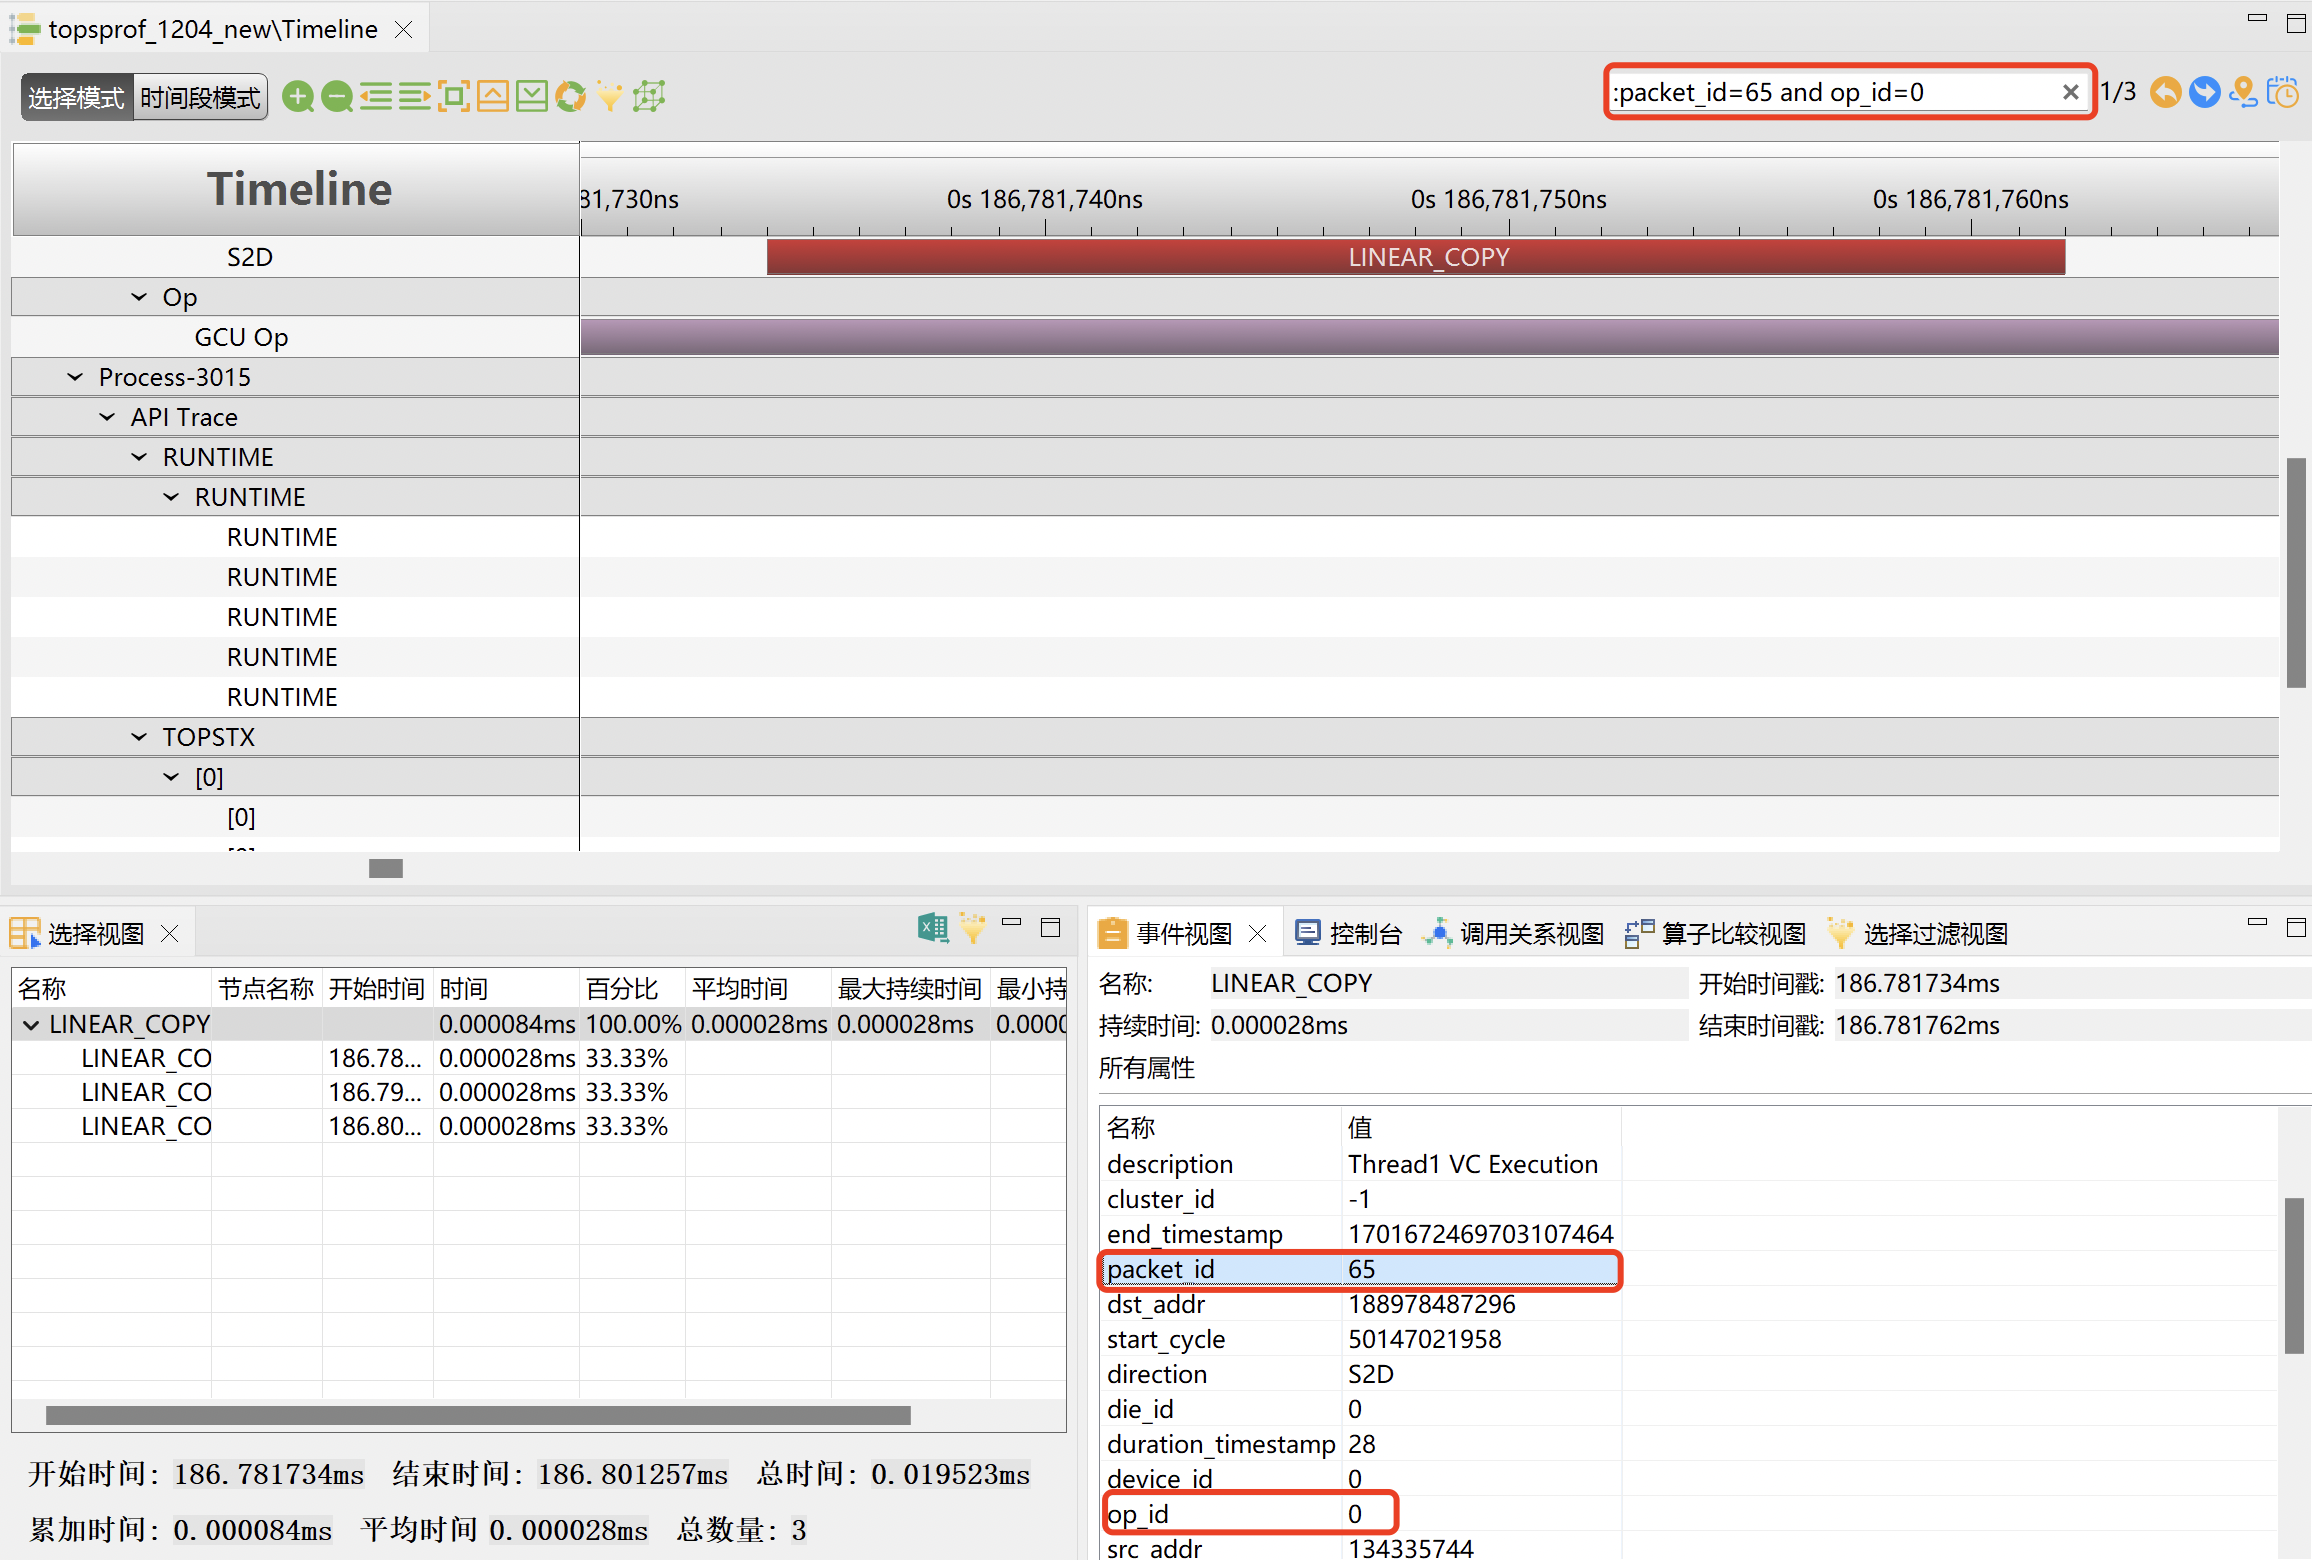Viewport: 2312px width, 1560px height.
Task: Click the 3D cube graph icon
Action: 649,97
